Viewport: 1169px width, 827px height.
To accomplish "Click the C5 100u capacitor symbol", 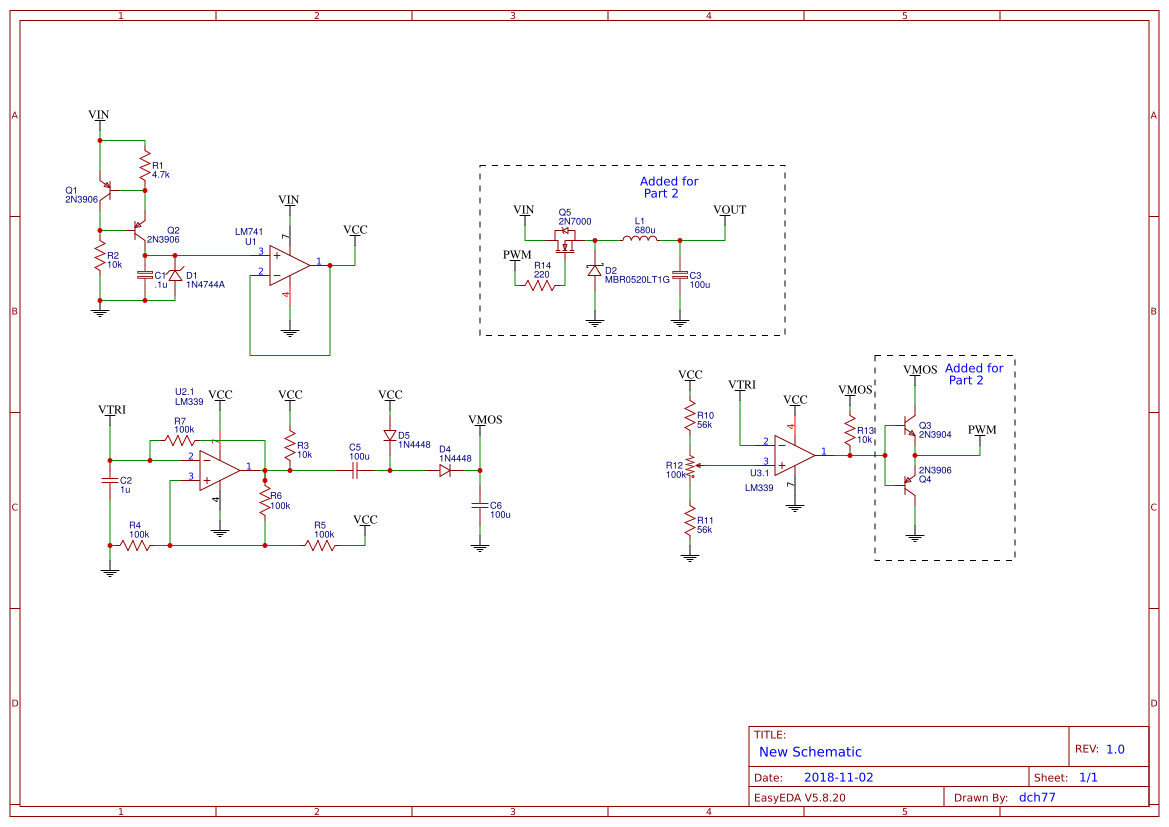I will [355, 470].
